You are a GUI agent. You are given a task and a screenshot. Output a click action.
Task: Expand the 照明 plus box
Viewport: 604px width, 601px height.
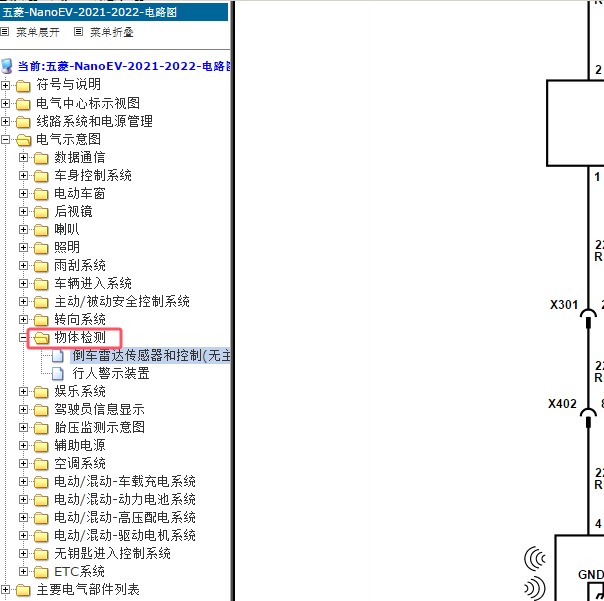pos(23,248)
